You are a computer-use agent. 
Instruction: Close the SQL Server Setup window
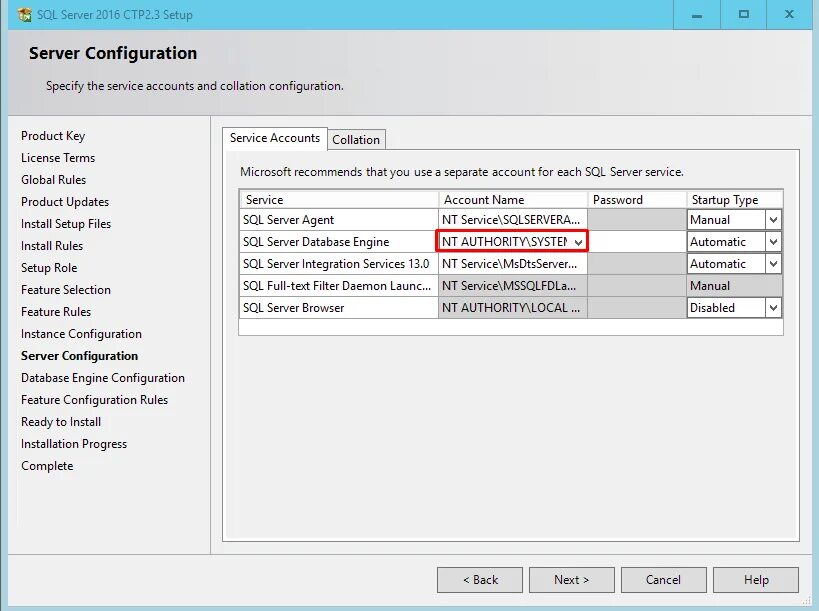point(789,15)
